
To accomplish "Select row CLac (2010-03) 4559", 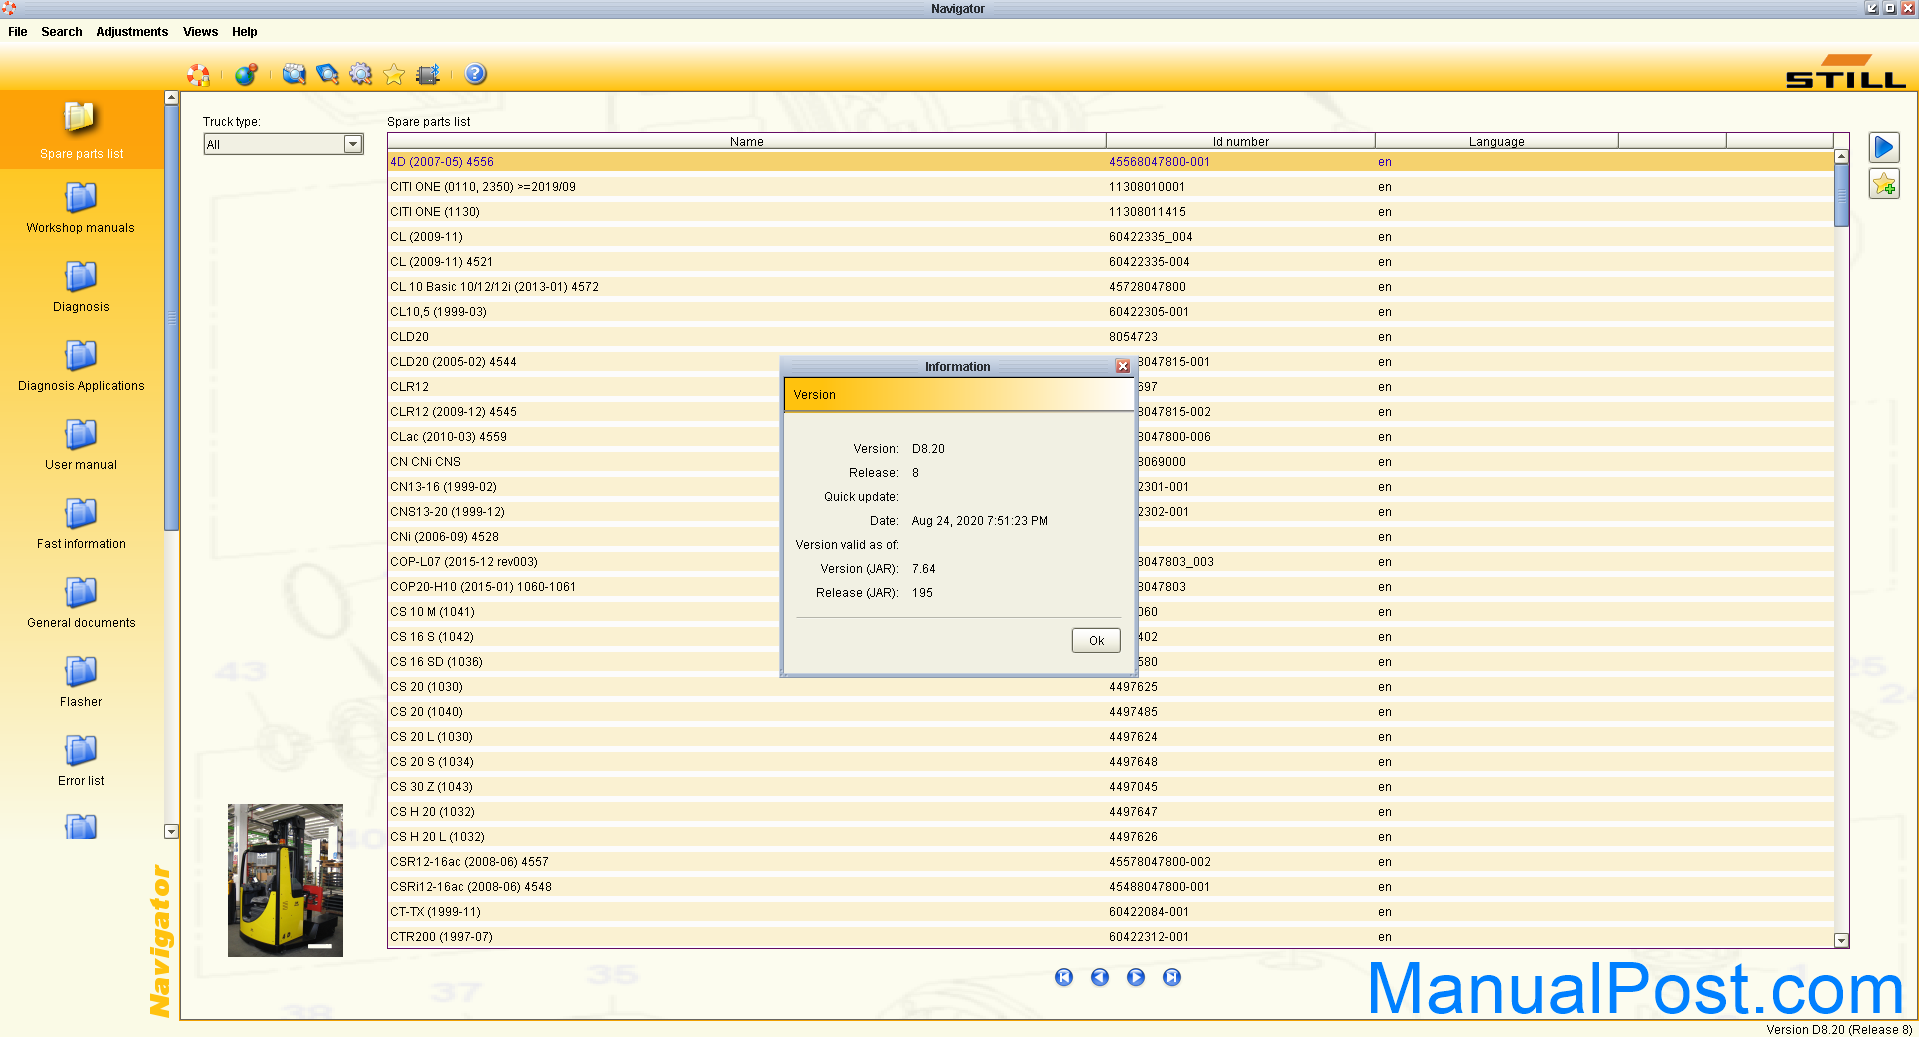I will [1111, 437].
